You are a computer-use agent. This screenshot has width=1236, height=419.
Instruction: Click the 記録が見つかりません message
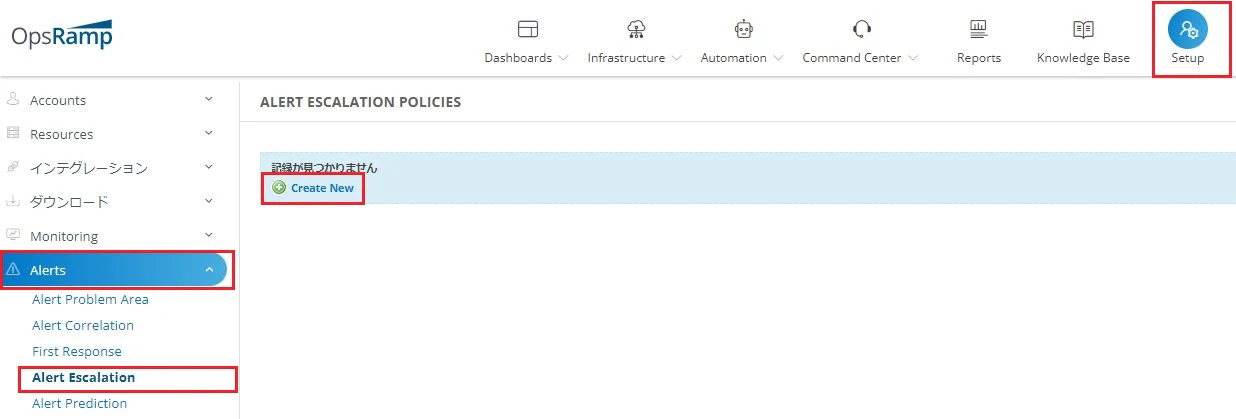point(325,168)
